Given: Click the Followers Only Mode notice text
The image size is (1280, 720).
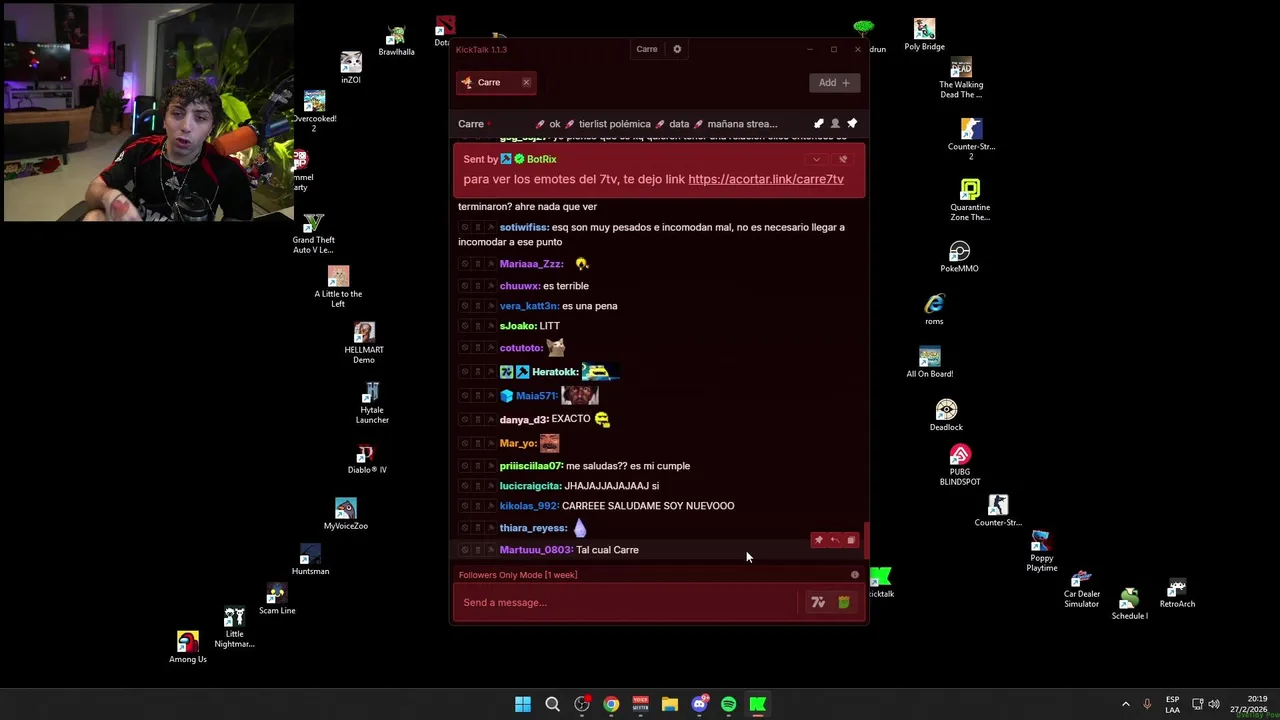Looking at the screenshot, I should 518,575.
